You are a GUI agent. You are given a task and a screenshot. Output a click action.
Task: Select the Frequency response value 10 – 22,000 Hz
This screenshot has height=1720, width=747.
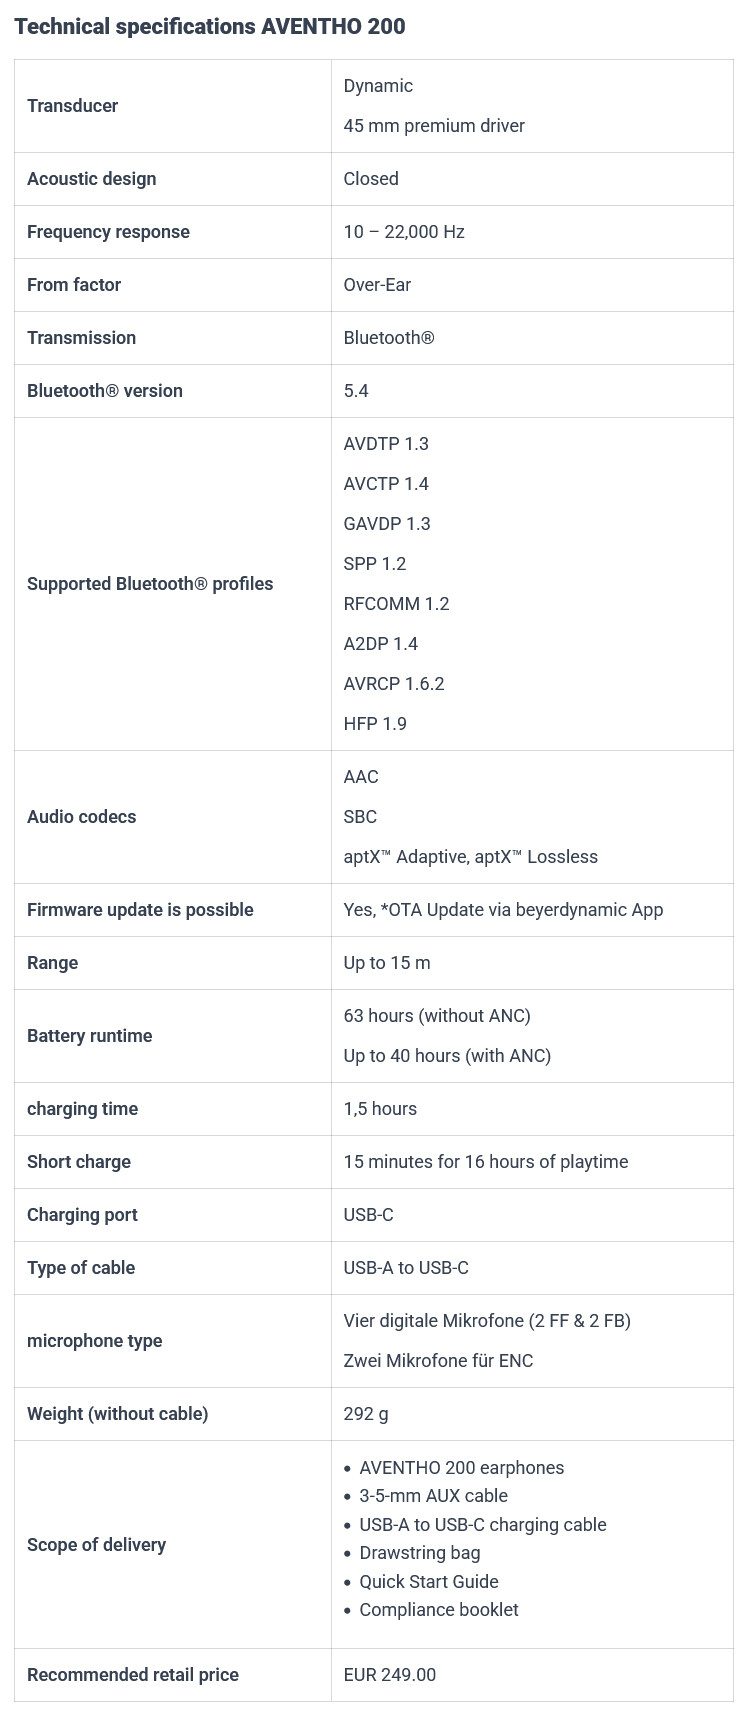[404, 232]
